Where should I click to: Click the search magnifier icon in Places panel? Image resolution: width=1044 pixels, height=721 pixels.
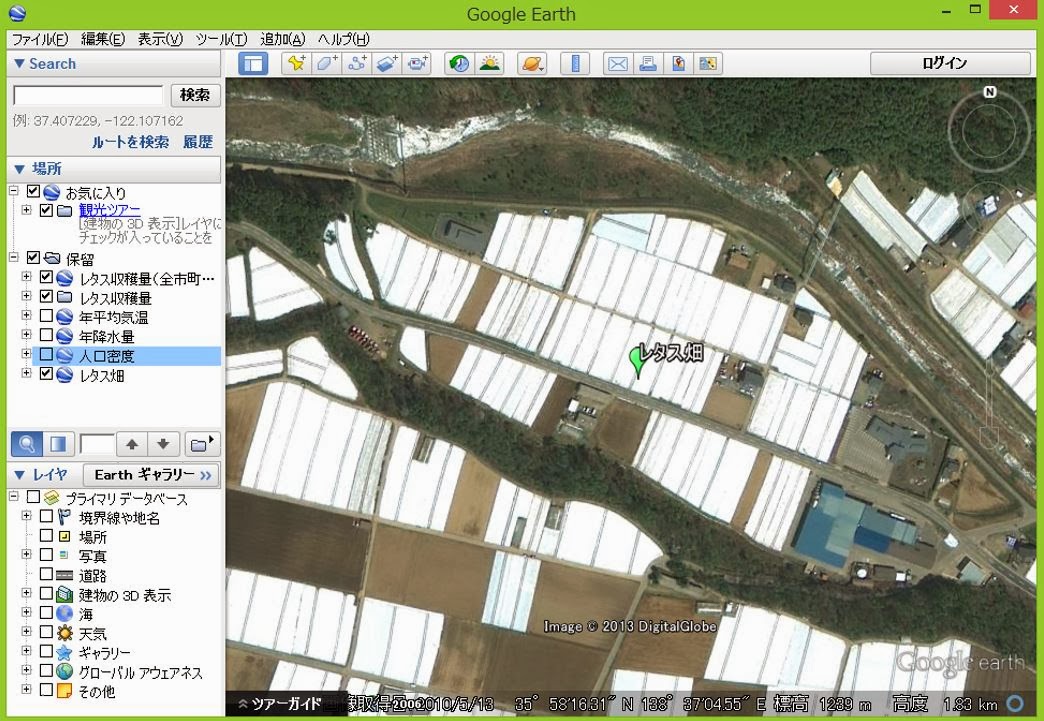[x=27, y=444]
